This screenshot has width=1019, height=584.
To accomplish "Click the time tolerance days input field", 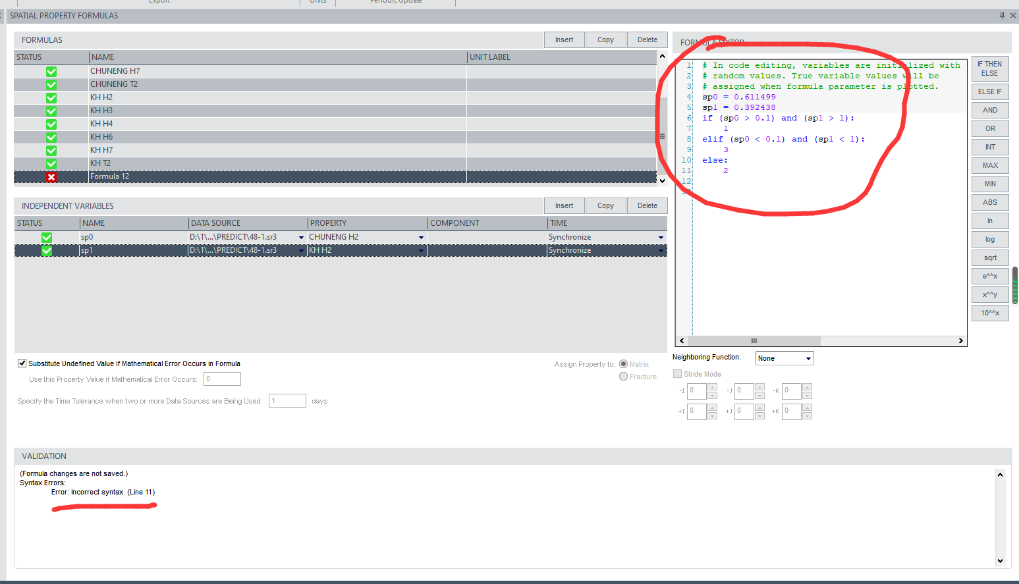I will [287, 401].
